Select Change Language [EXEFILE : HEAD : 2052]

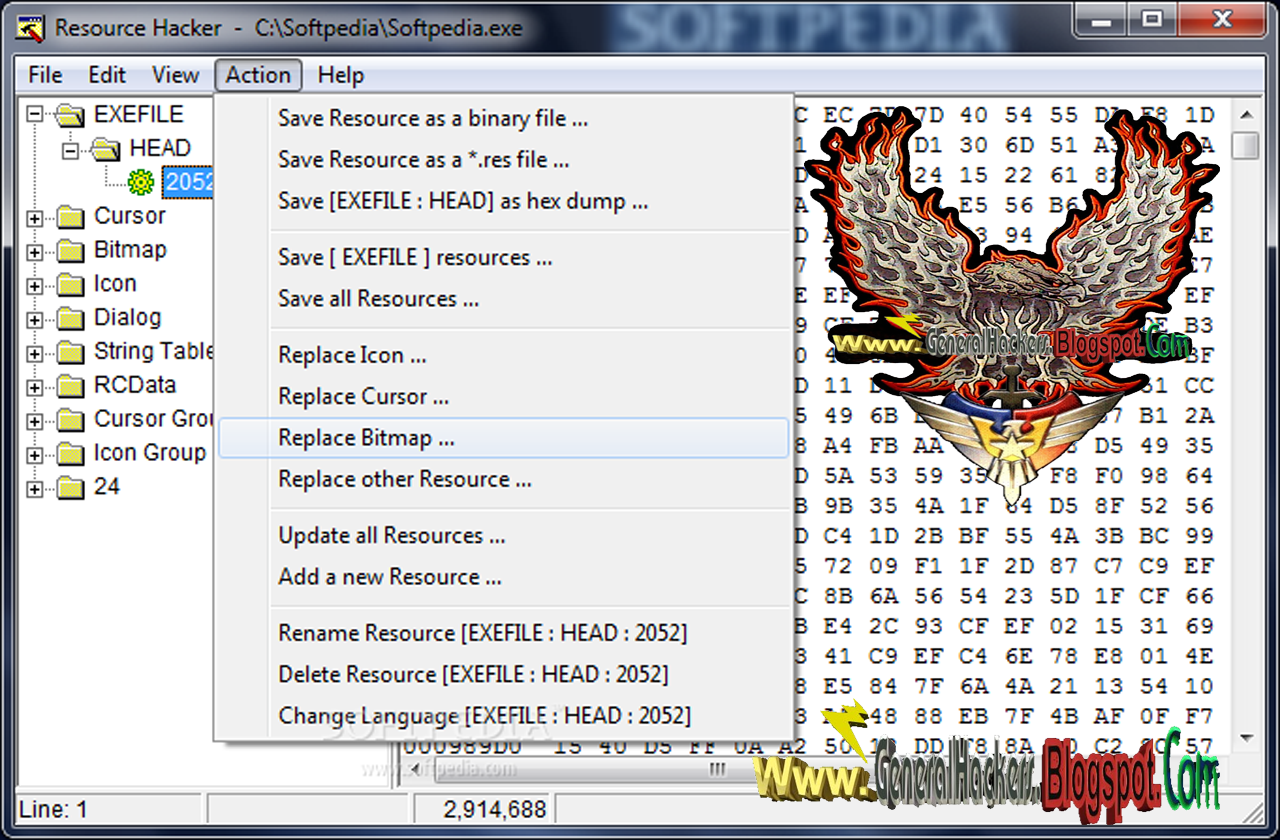[x=504, y=716]
